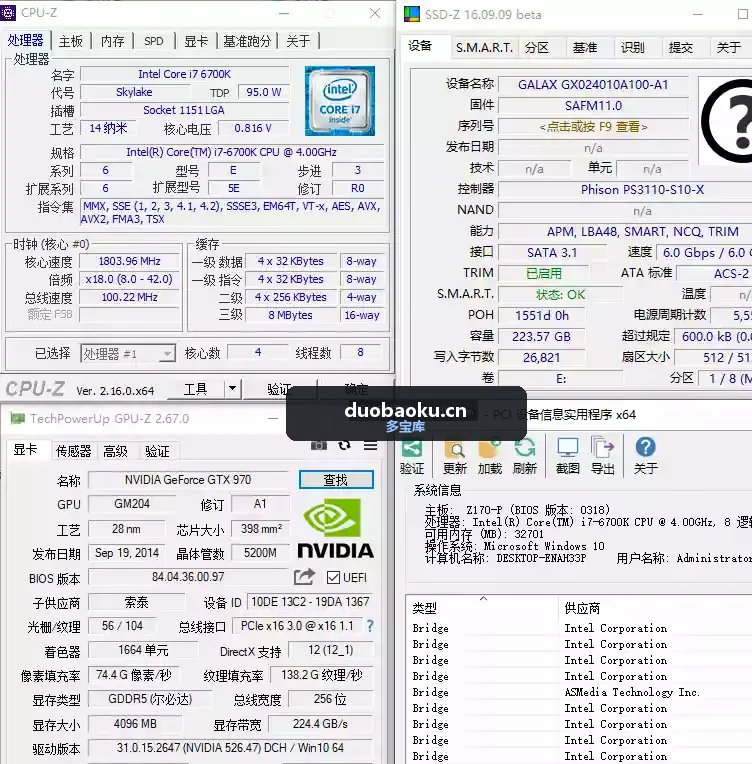This screenshot has height=764, width=752.
Task: Select the 显卡 tab in GPU-Z
Action: tap(25, 450)
